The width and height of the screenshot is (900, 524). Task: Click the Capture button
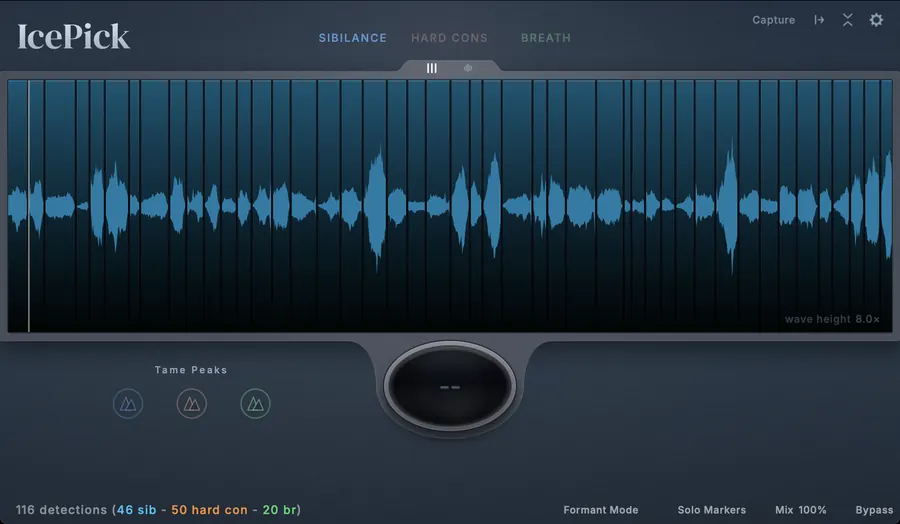coord(774,20)
